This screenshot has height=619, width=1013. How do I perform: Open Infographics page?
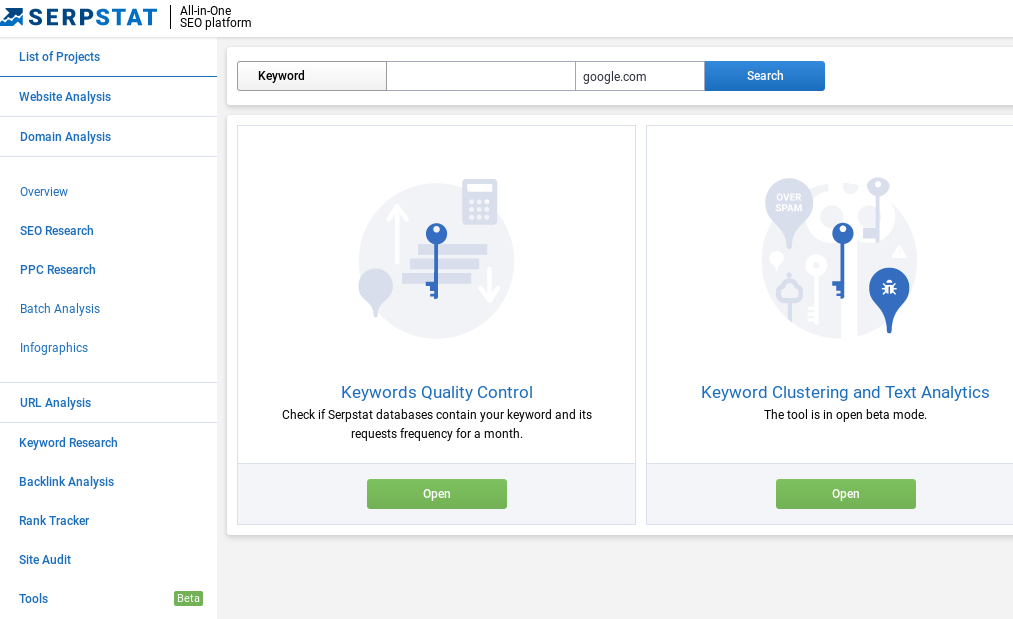click(54, 348)
